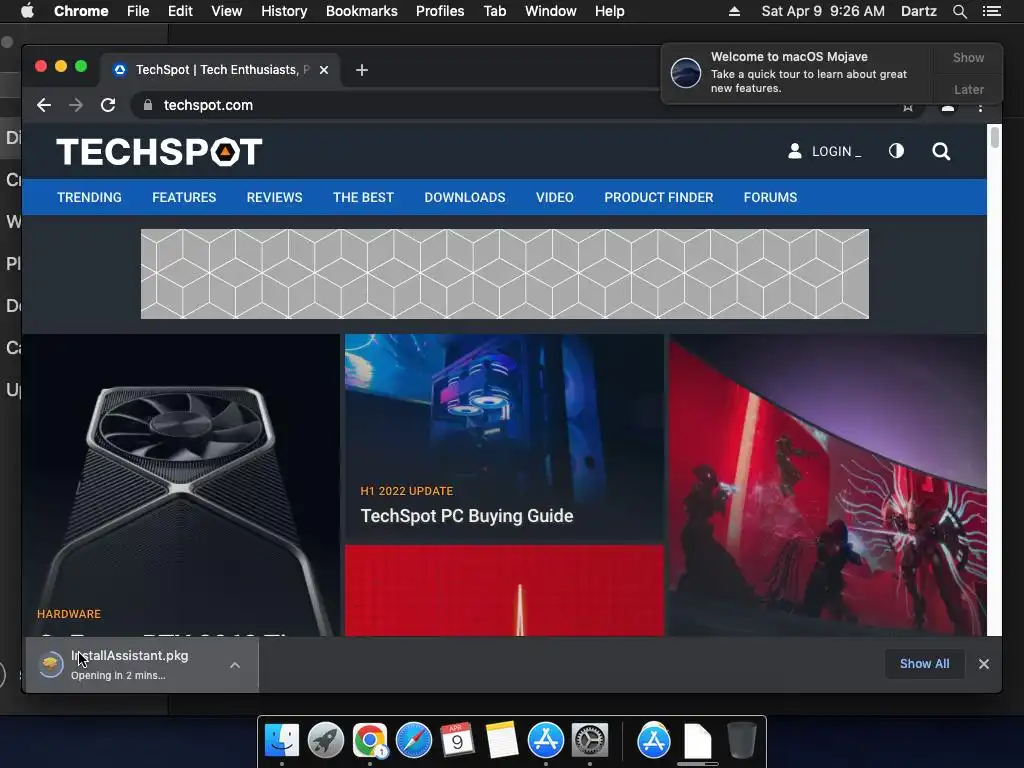The height and width of the screenshot is (768, 1024).
Task: Open the Window menu
Action: (551, 11)
